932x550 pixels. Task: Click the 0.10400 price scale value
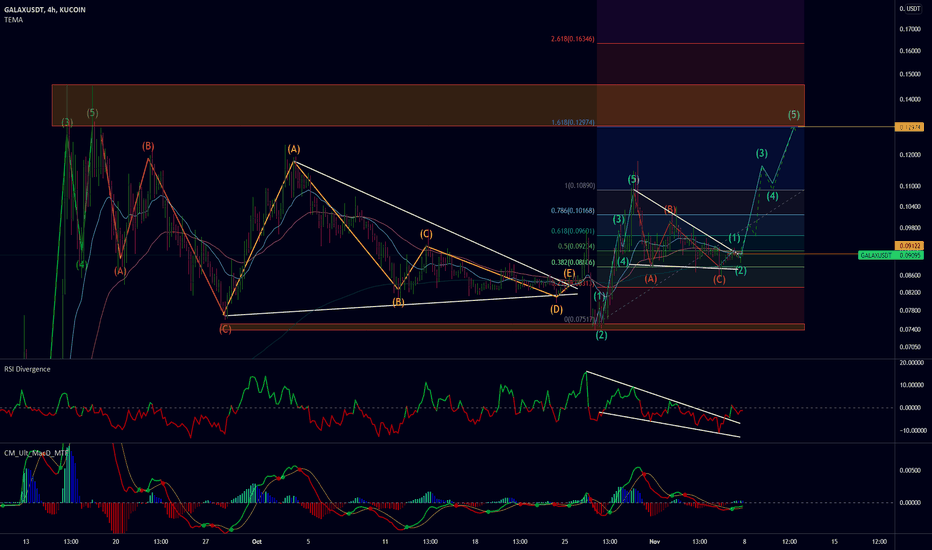point(910,206)
